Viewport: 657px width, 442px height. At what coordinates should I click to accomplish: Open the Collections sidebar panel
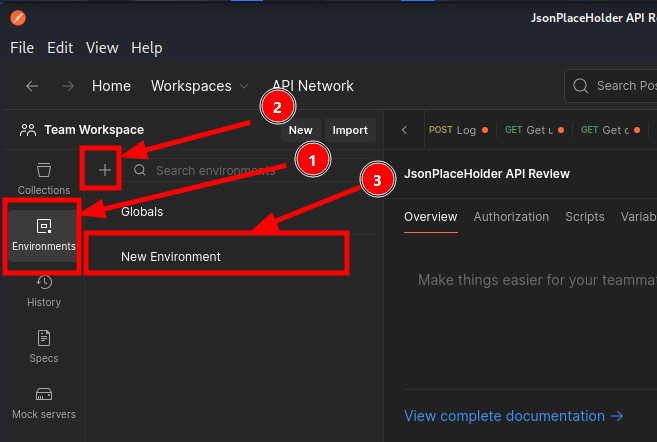44,179
